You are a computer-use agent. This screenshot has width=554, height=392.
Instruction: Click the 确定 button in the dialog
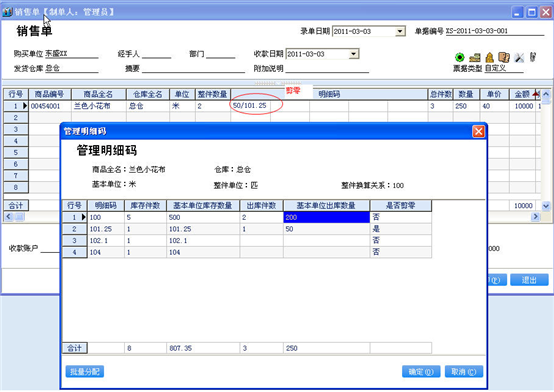tap(421, 371)
